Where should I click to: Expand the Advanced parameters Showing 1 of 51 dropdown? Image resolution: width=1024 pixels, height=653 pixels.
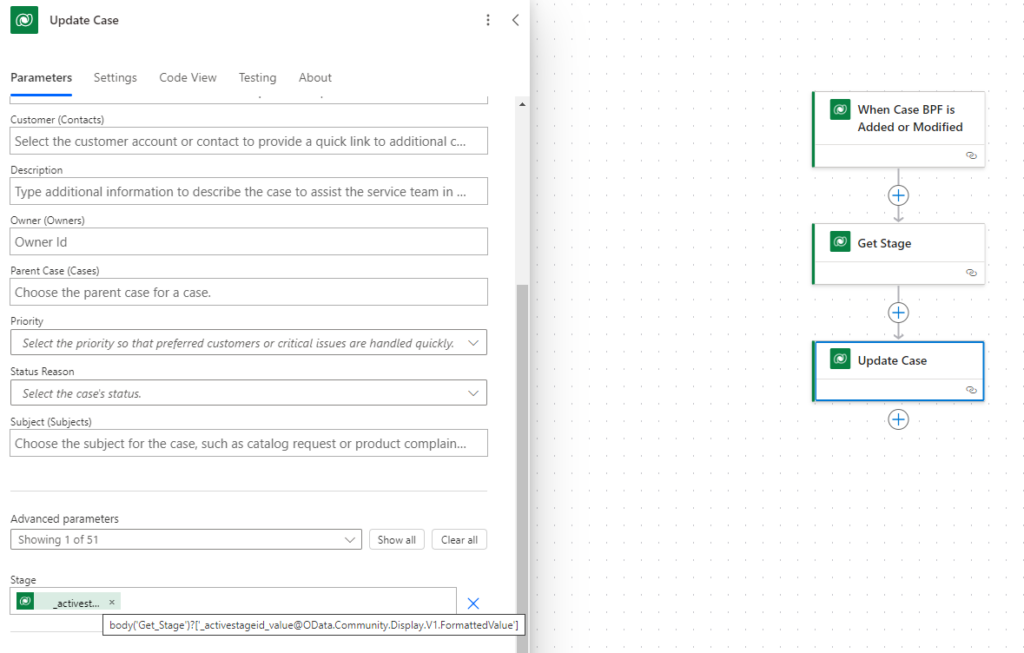point(350,540)
